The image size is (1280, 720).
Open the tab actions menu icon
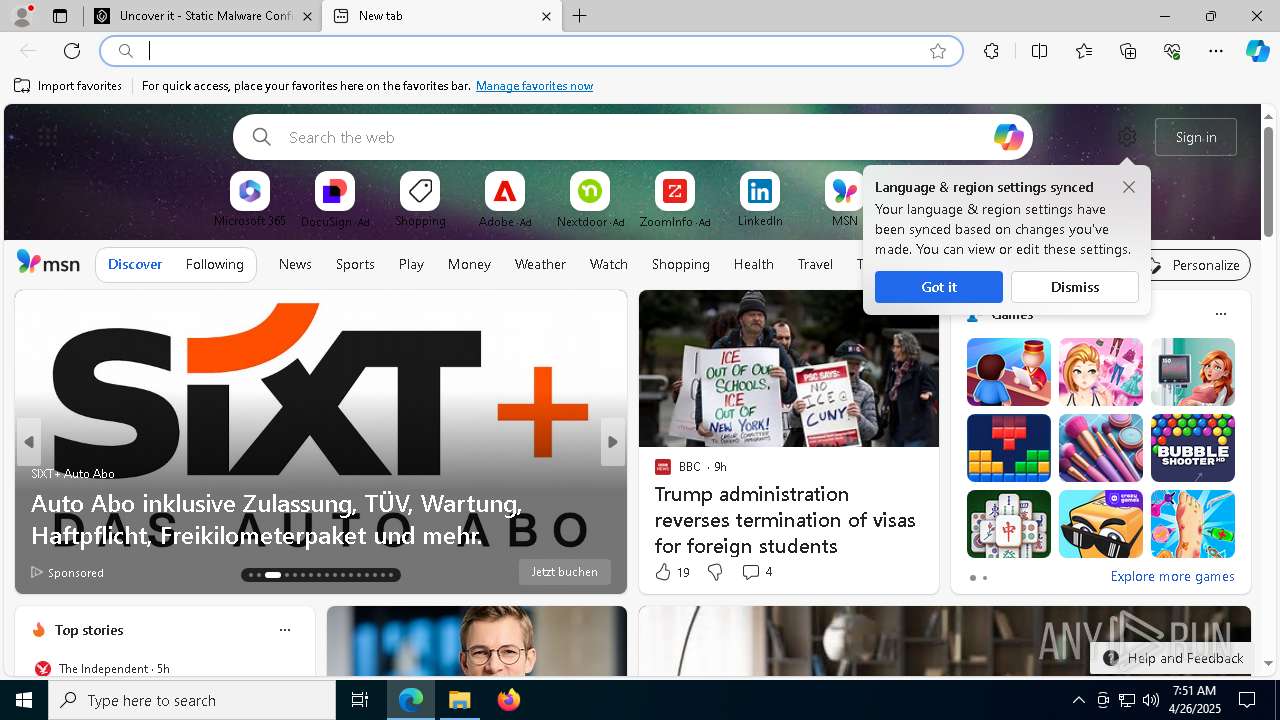(x=60, y=16)
